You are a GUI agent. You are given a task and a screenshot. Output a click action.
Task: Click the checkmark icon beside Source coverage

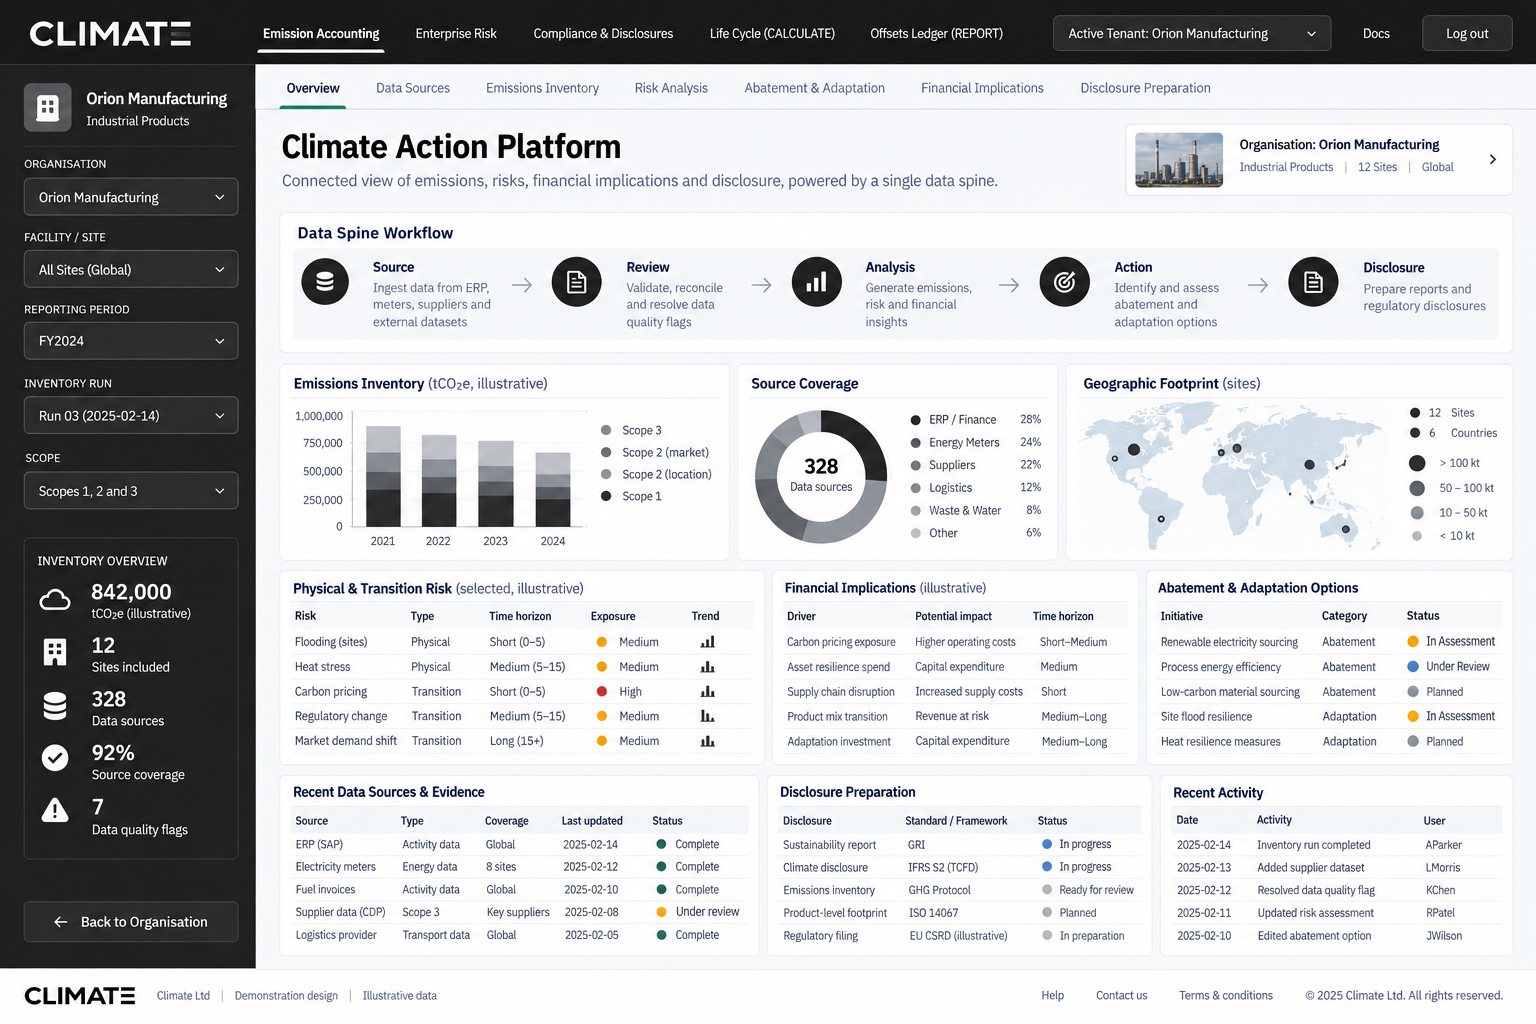click(x=55, y=758)
